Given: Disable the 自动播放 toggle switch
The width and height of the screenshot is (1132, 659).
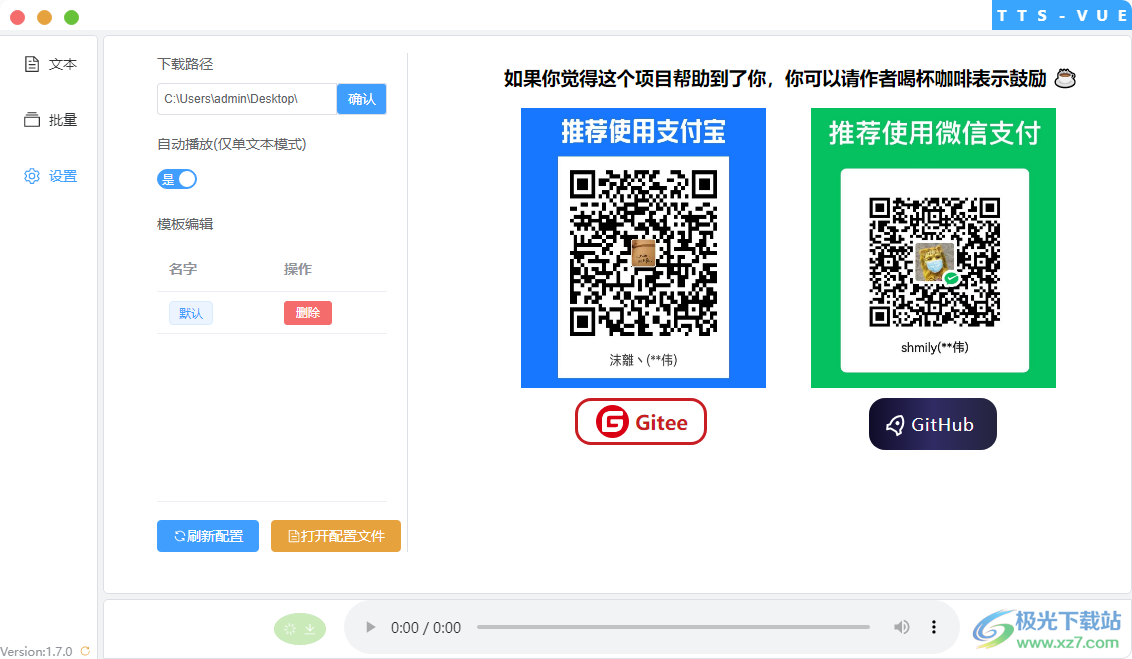Looking at the screenshot, I should coord(177,178).
